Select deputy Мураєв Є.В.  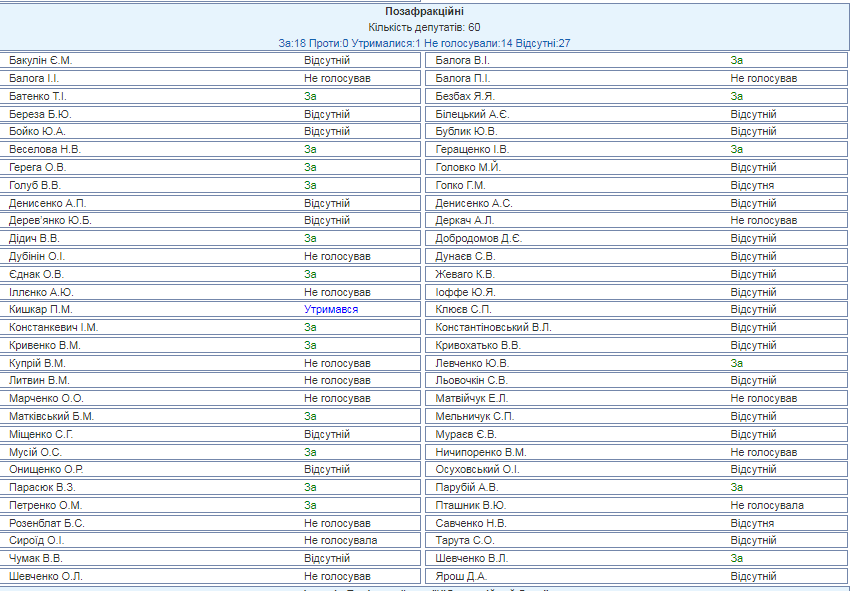[466, 434]
